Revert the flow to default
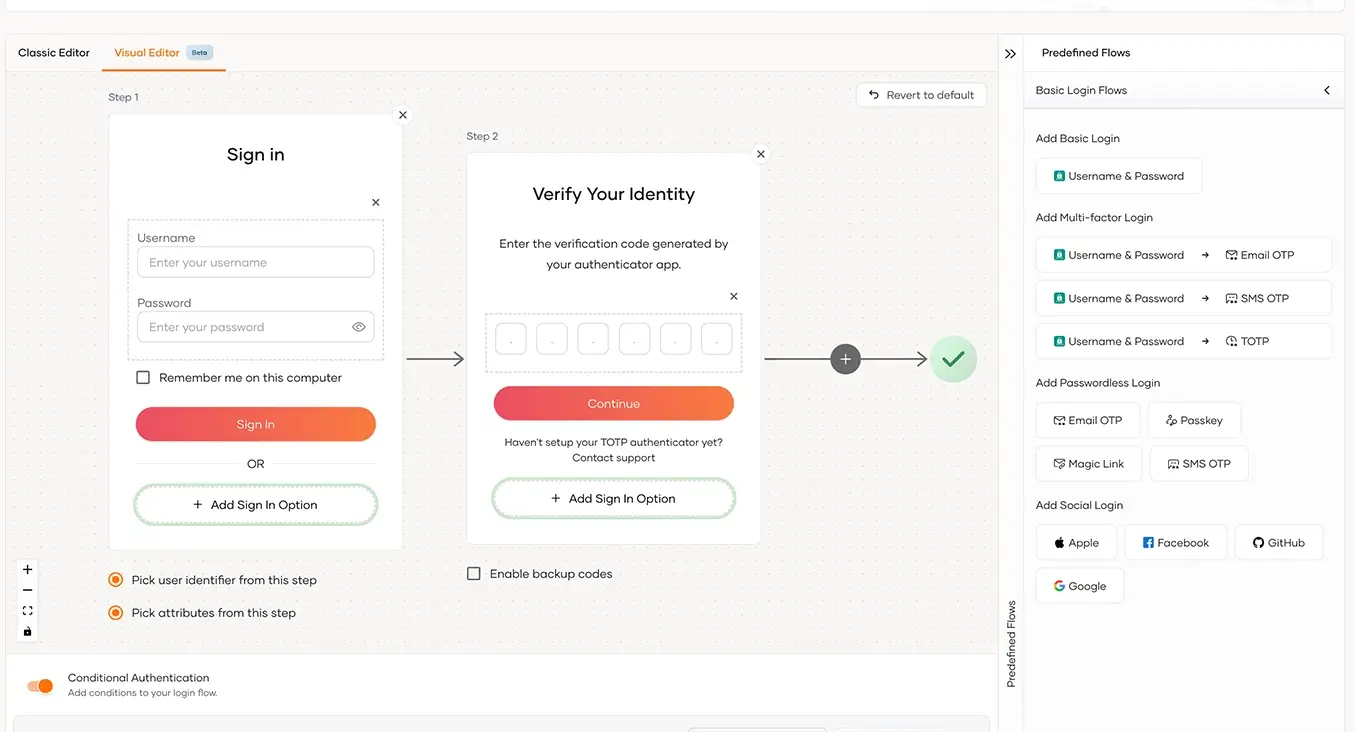The width and height of the screenshot is (1355, 732). coord(920,94)
